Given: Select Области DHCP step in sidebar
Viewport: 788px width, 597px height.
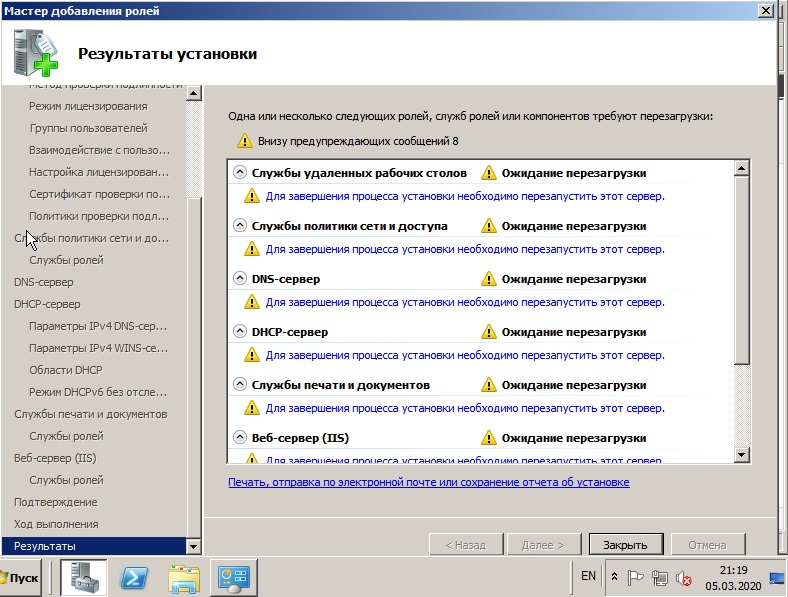Looking at the screenshot, I should (x=66, y=370).
